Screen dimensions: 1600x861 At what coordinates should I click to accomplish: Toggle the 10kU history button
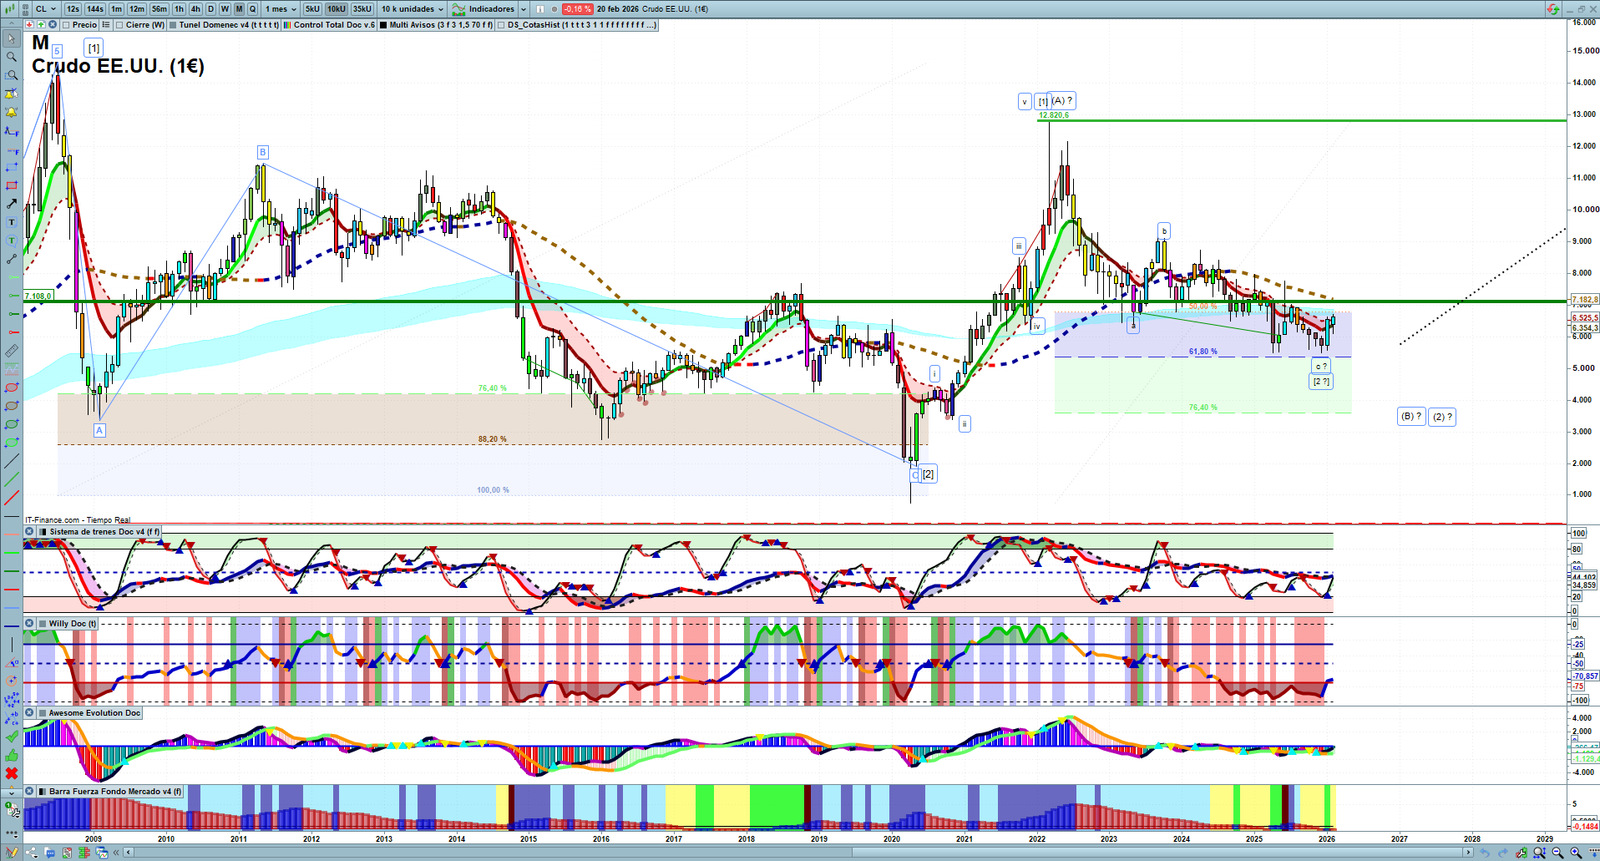click(336, 9)
